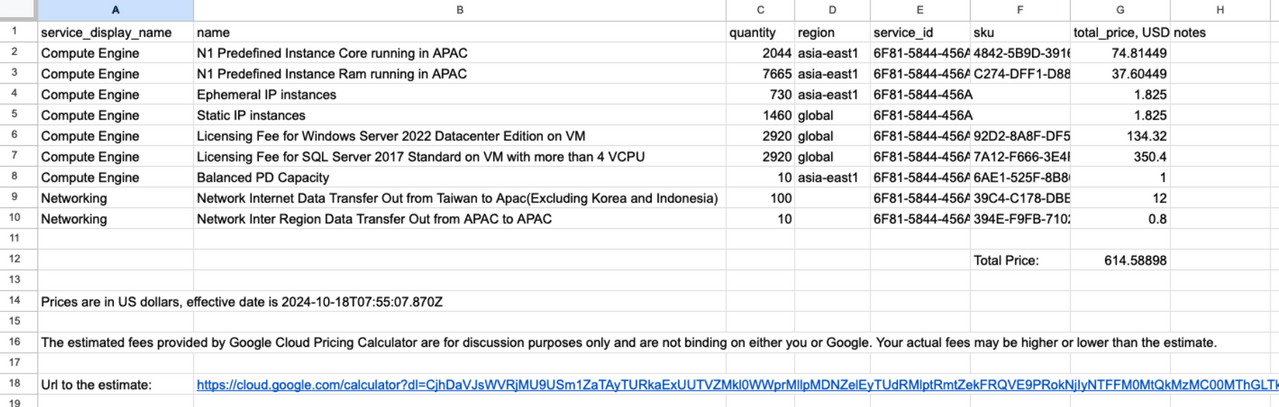Click quantity value 7665
This screenshot has height=407, width=1279.
760,74
